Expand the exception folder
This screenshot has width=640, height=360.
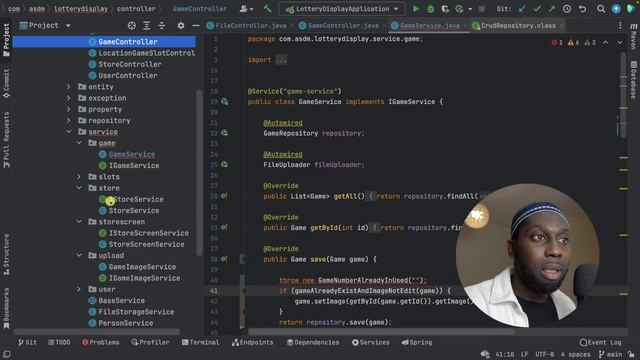point(69,98)
